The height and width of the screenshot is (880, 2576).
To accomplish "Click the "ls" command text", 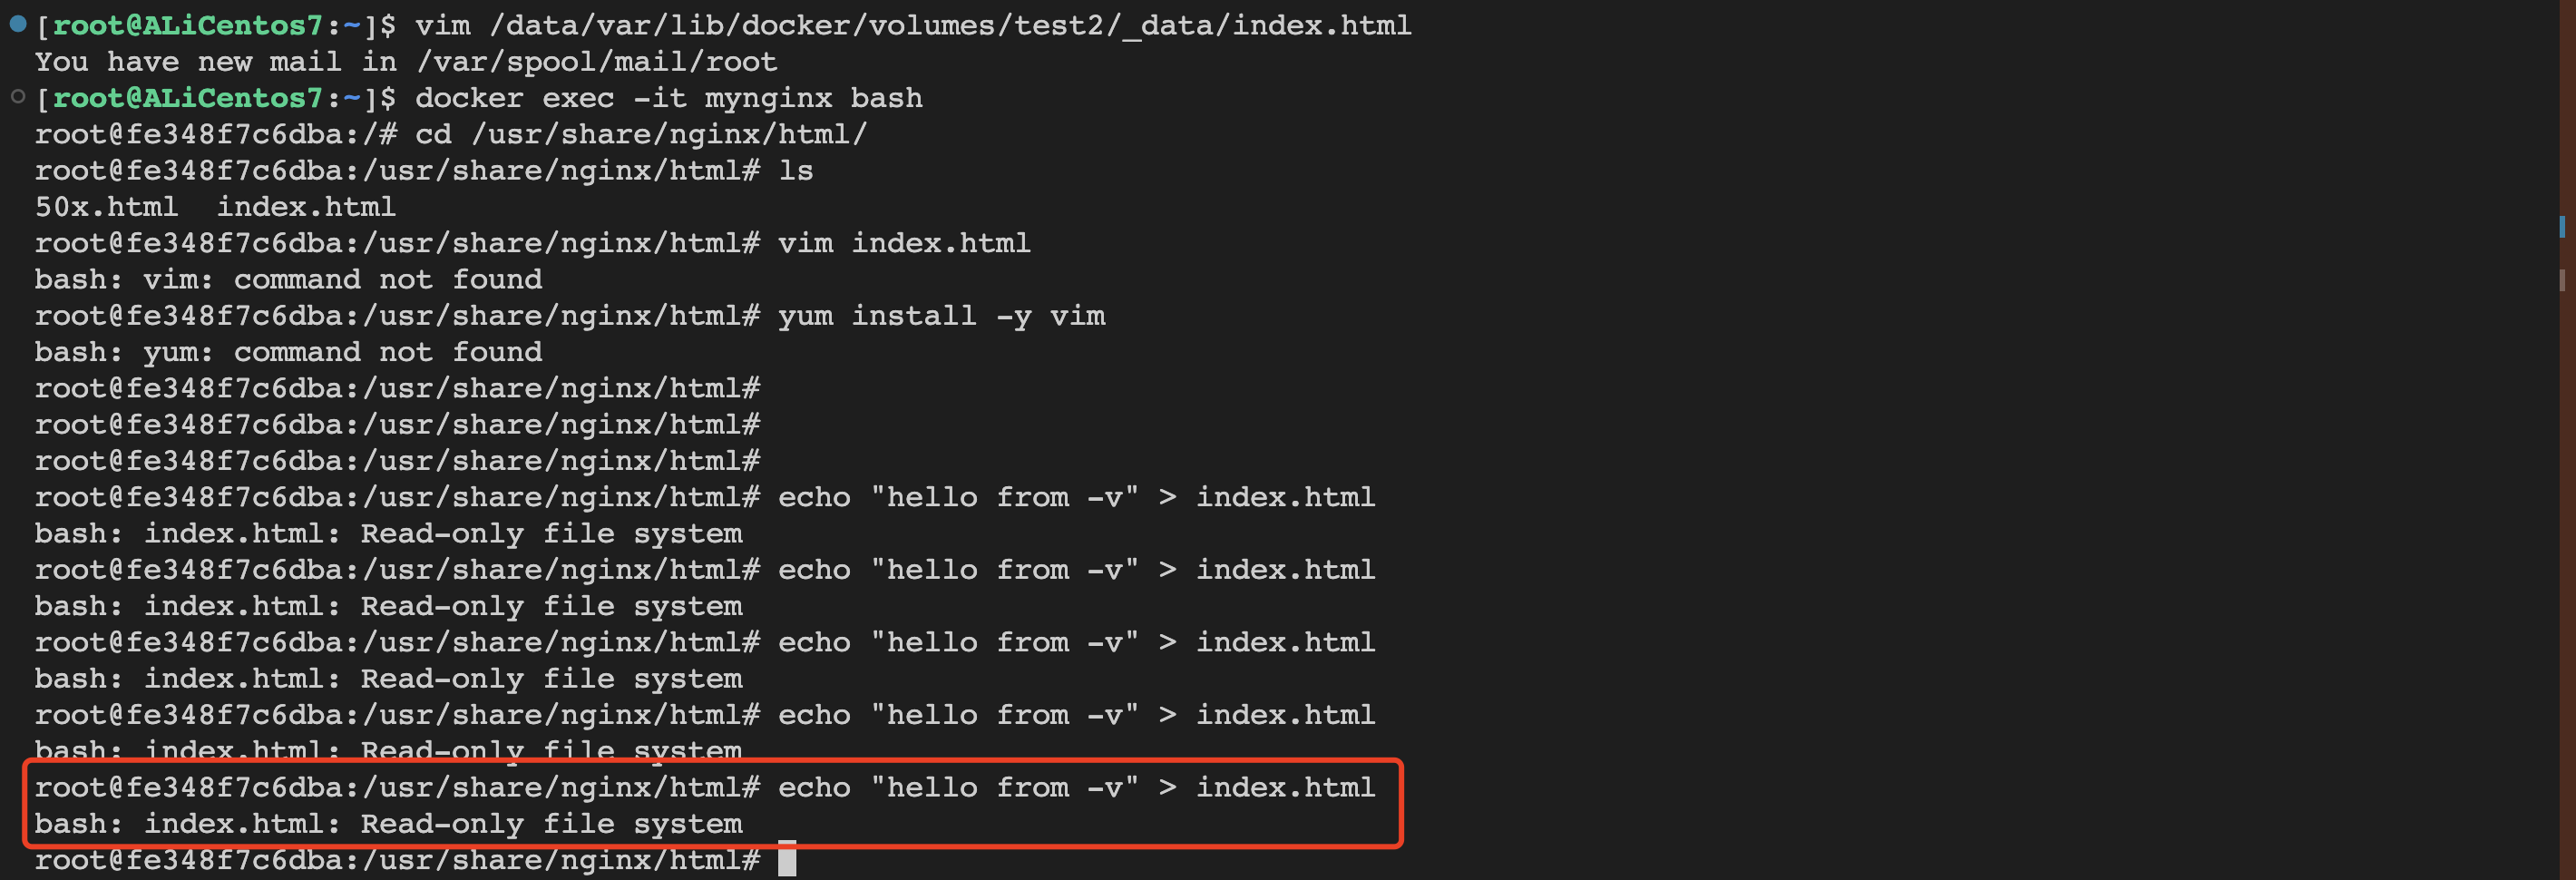I will pos(796,171).
